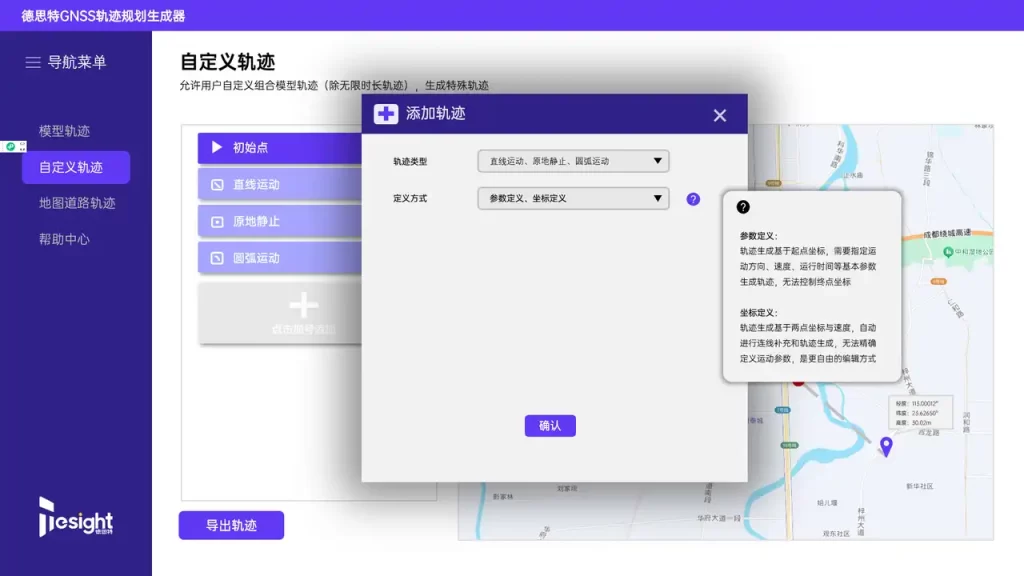Image resolution: width=1024 pixels, height=576 pixels.
Task: Click the 圆弧运动 row icon
Action: tap(217, 259)
